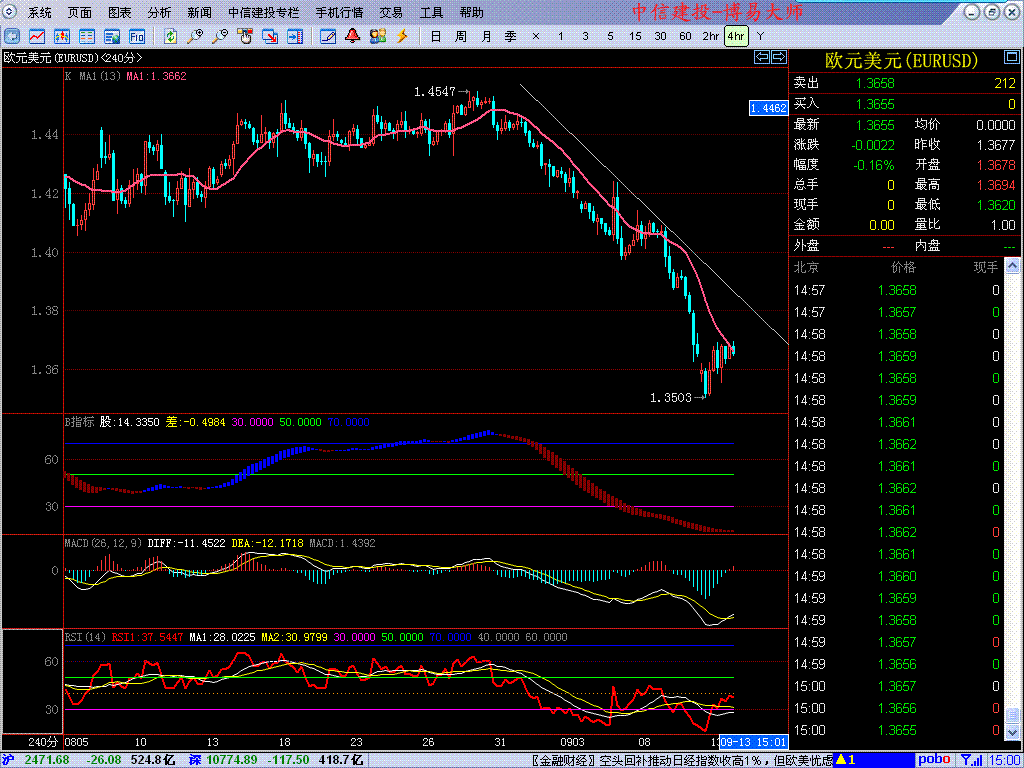Open the quote list table icon
This screenshot has height=768, width=1024.
coord(87,36)
